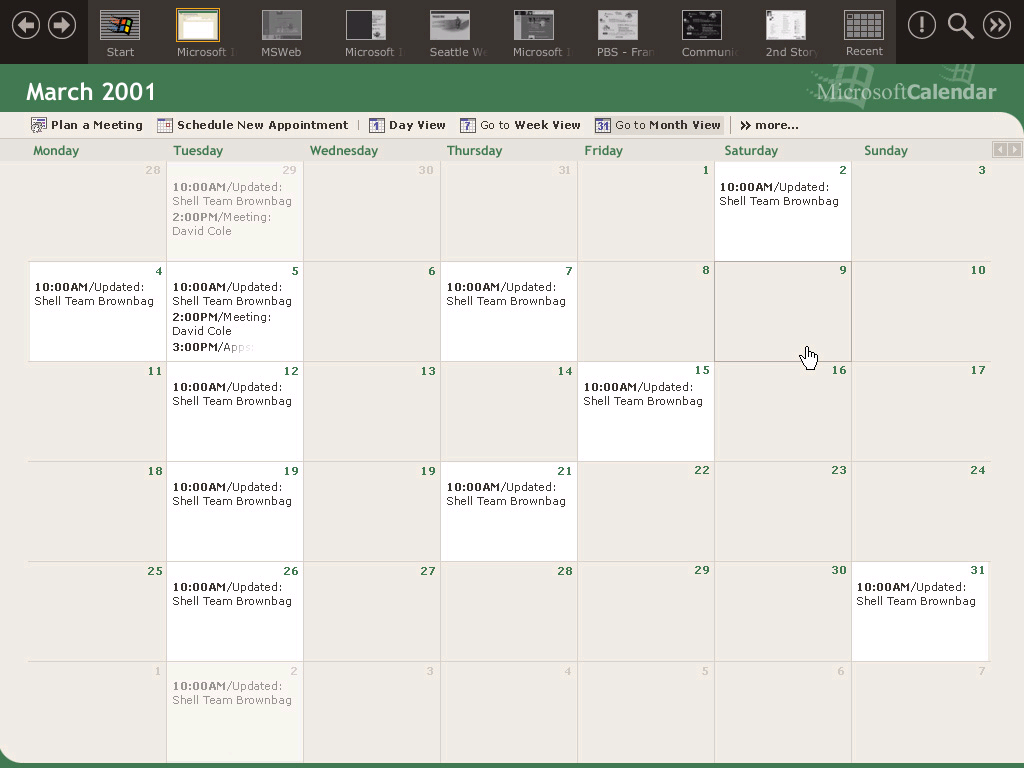Viewport: 1024px width, 768px height.
Task: Click the Friday column header
Action: pyautogui.click(x=603, y=150)
